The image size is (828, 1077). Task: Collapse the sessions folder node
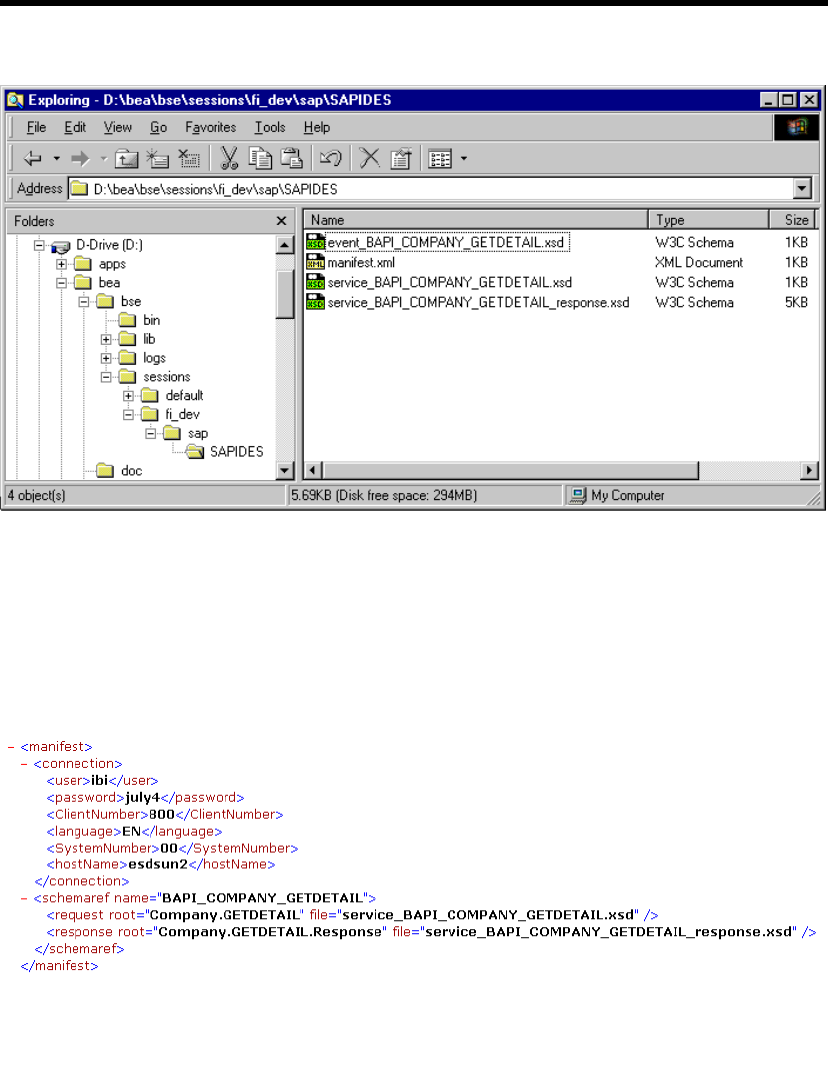[x=106, y=376]
